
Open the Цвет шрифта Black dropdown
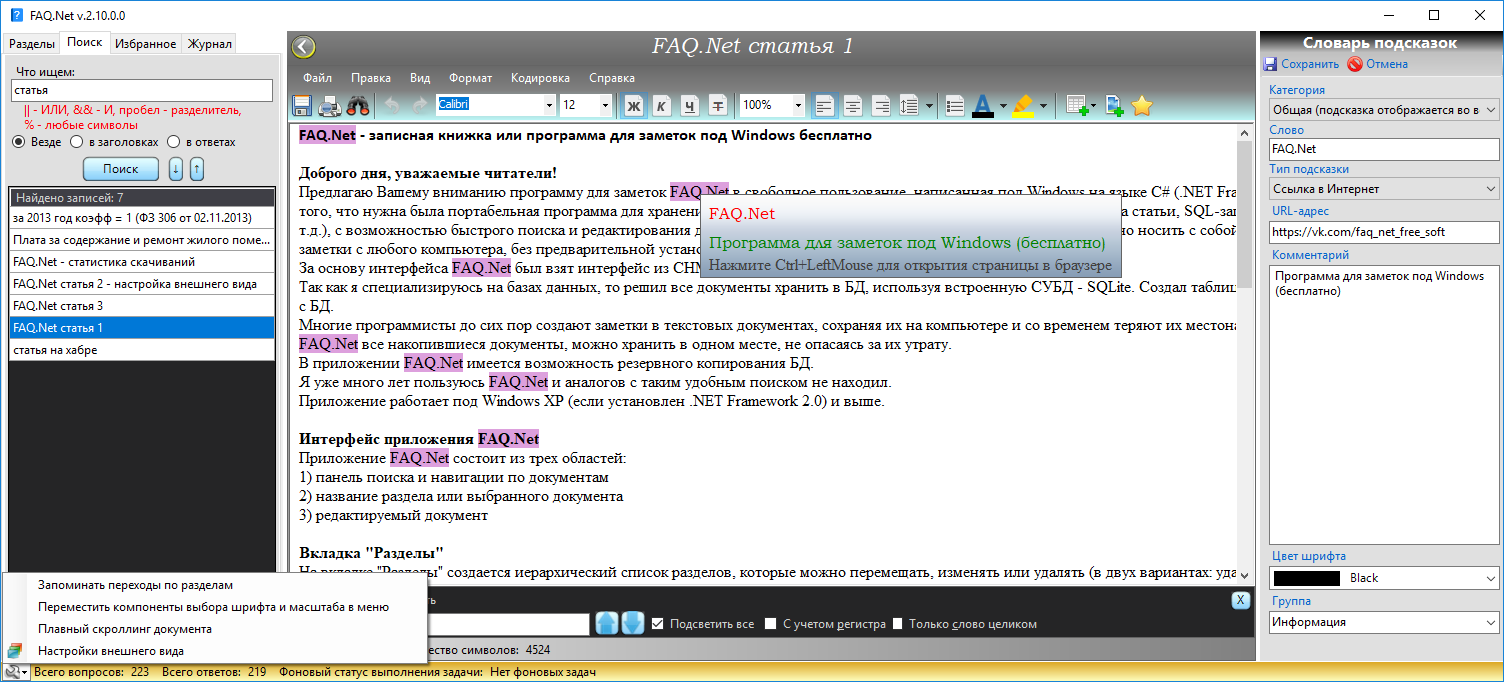pyautogui.click(x=1385, y=578)
